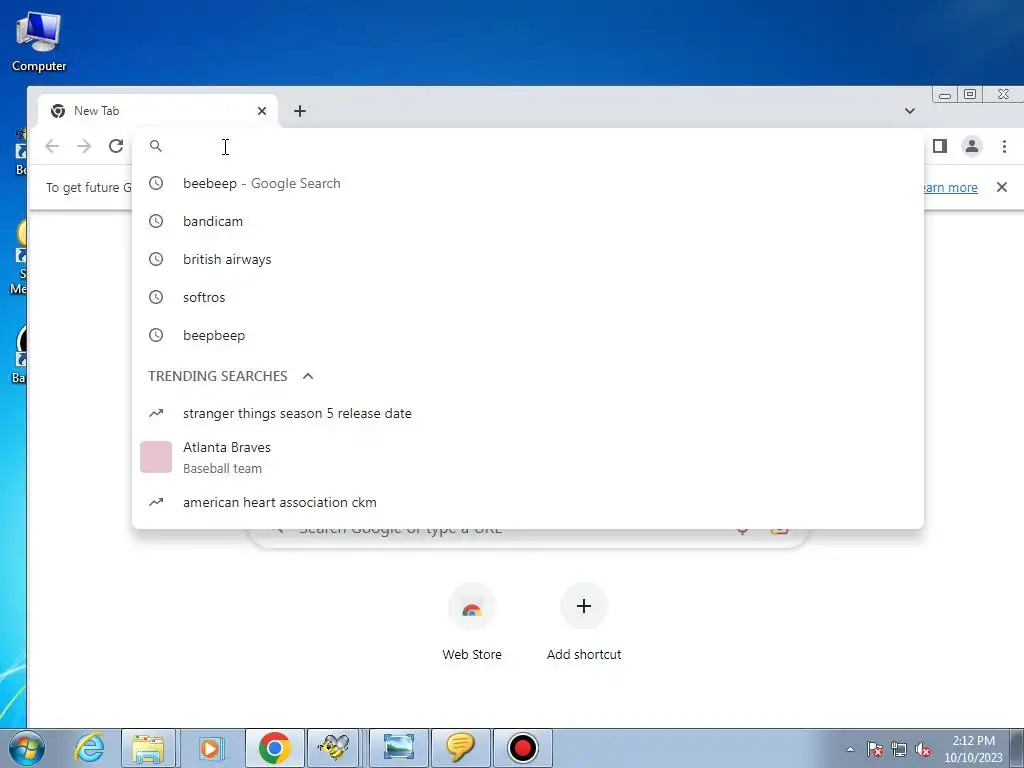Choose the softros history suggestion

(x=528, y=297)
